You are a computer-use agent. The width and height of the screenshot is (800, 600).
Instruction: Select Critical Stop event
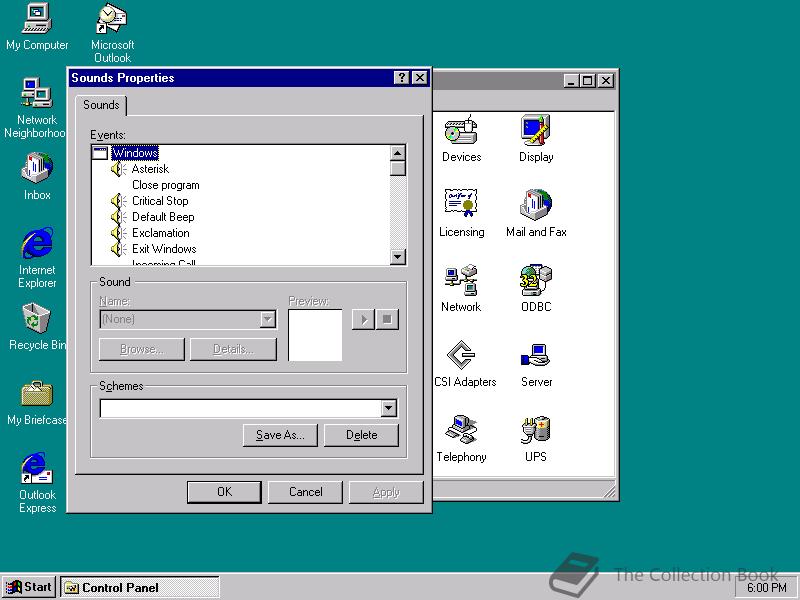160,201
